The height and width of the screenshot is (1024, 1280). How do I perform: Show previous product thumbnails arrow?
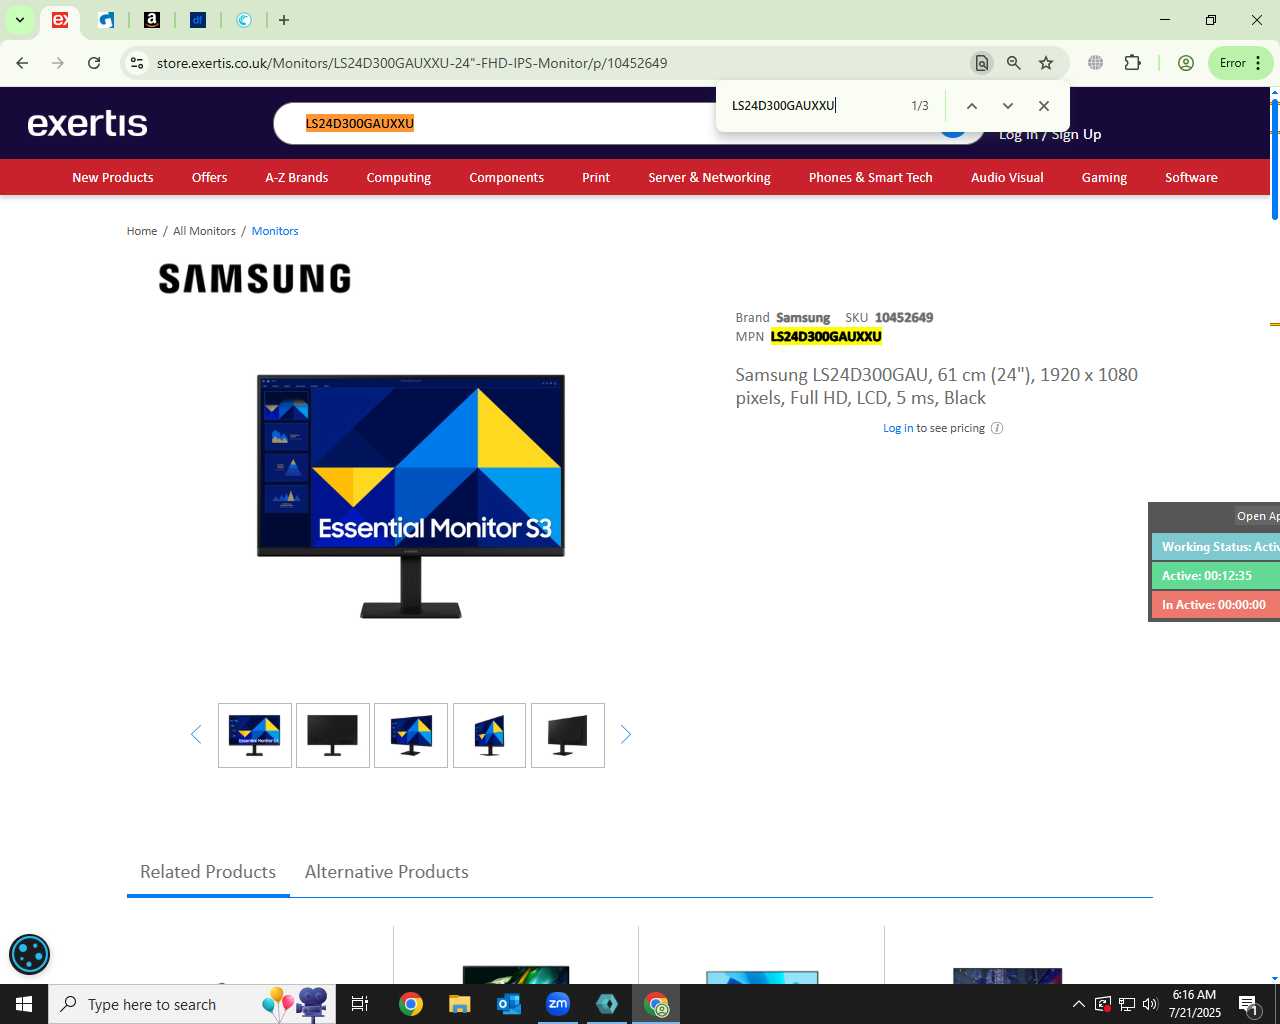click(196, 735)
